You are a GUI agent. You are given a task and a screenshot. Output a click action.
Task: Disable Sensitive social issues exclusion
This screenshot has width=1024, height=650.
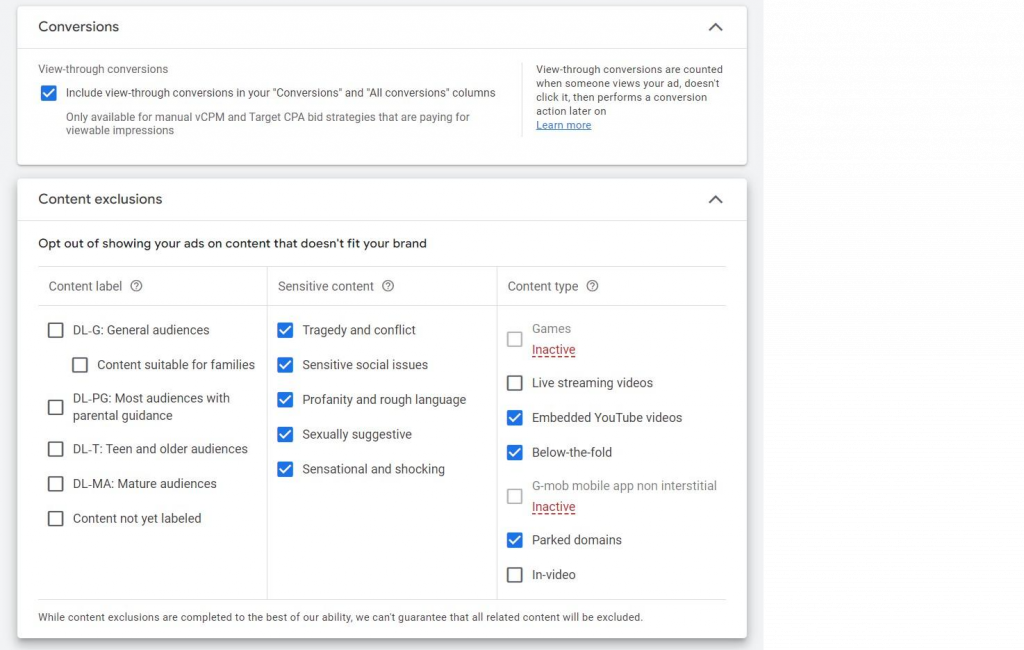coord(285,365)
